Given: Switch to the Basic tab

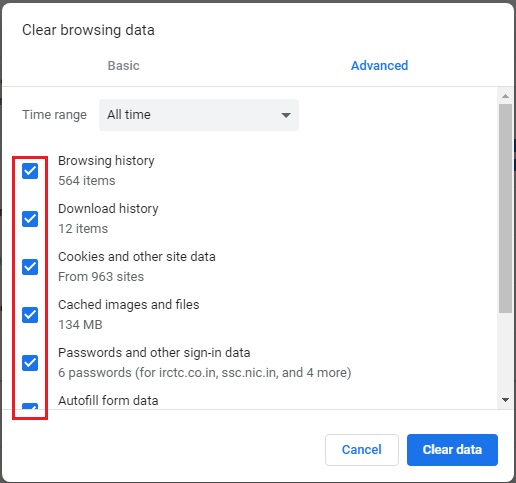Looking at the screenshot, I should pos(123,66).
